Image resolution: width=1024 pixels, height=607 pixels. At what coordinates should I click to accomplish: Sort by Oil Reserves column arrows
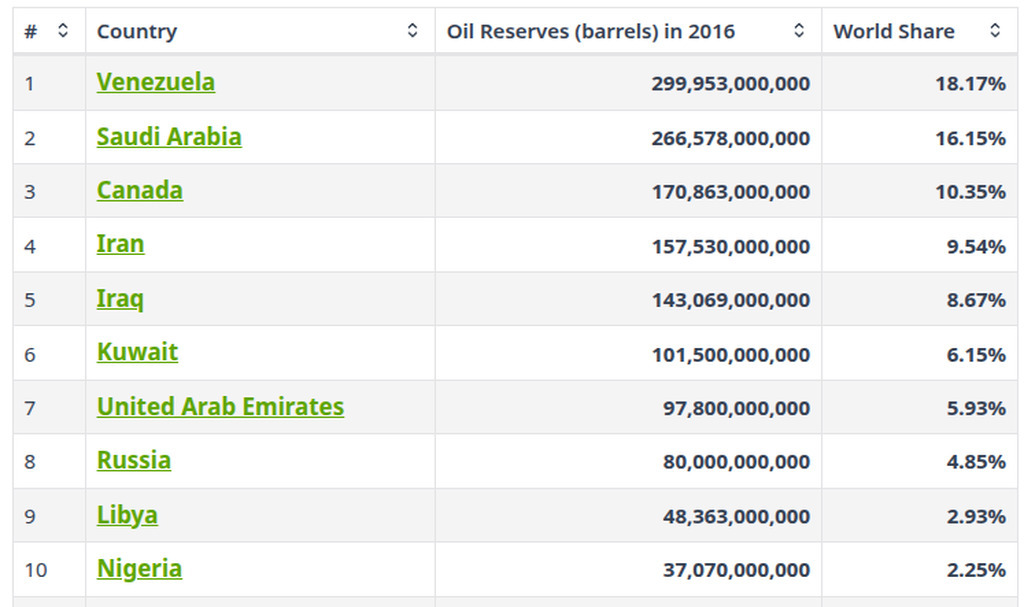pyautogui.click(x=798, y=31)
